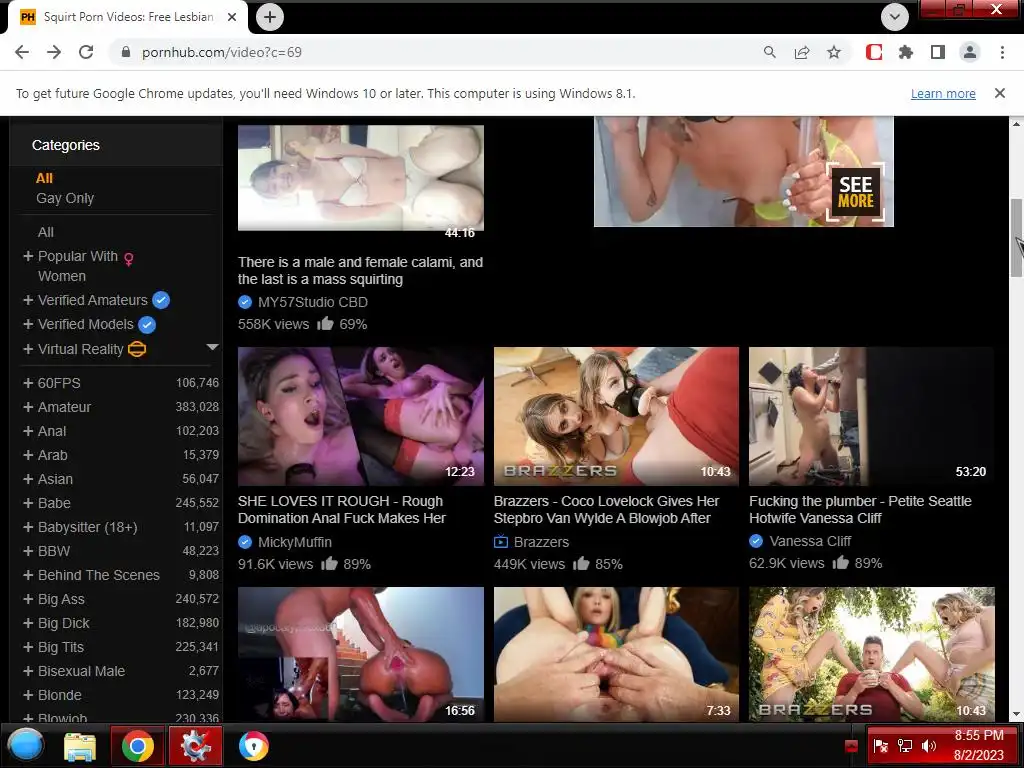Toggle the browser side panel icon
Viewport: 1024px width, 768px height.
click(x=938, y=52)
